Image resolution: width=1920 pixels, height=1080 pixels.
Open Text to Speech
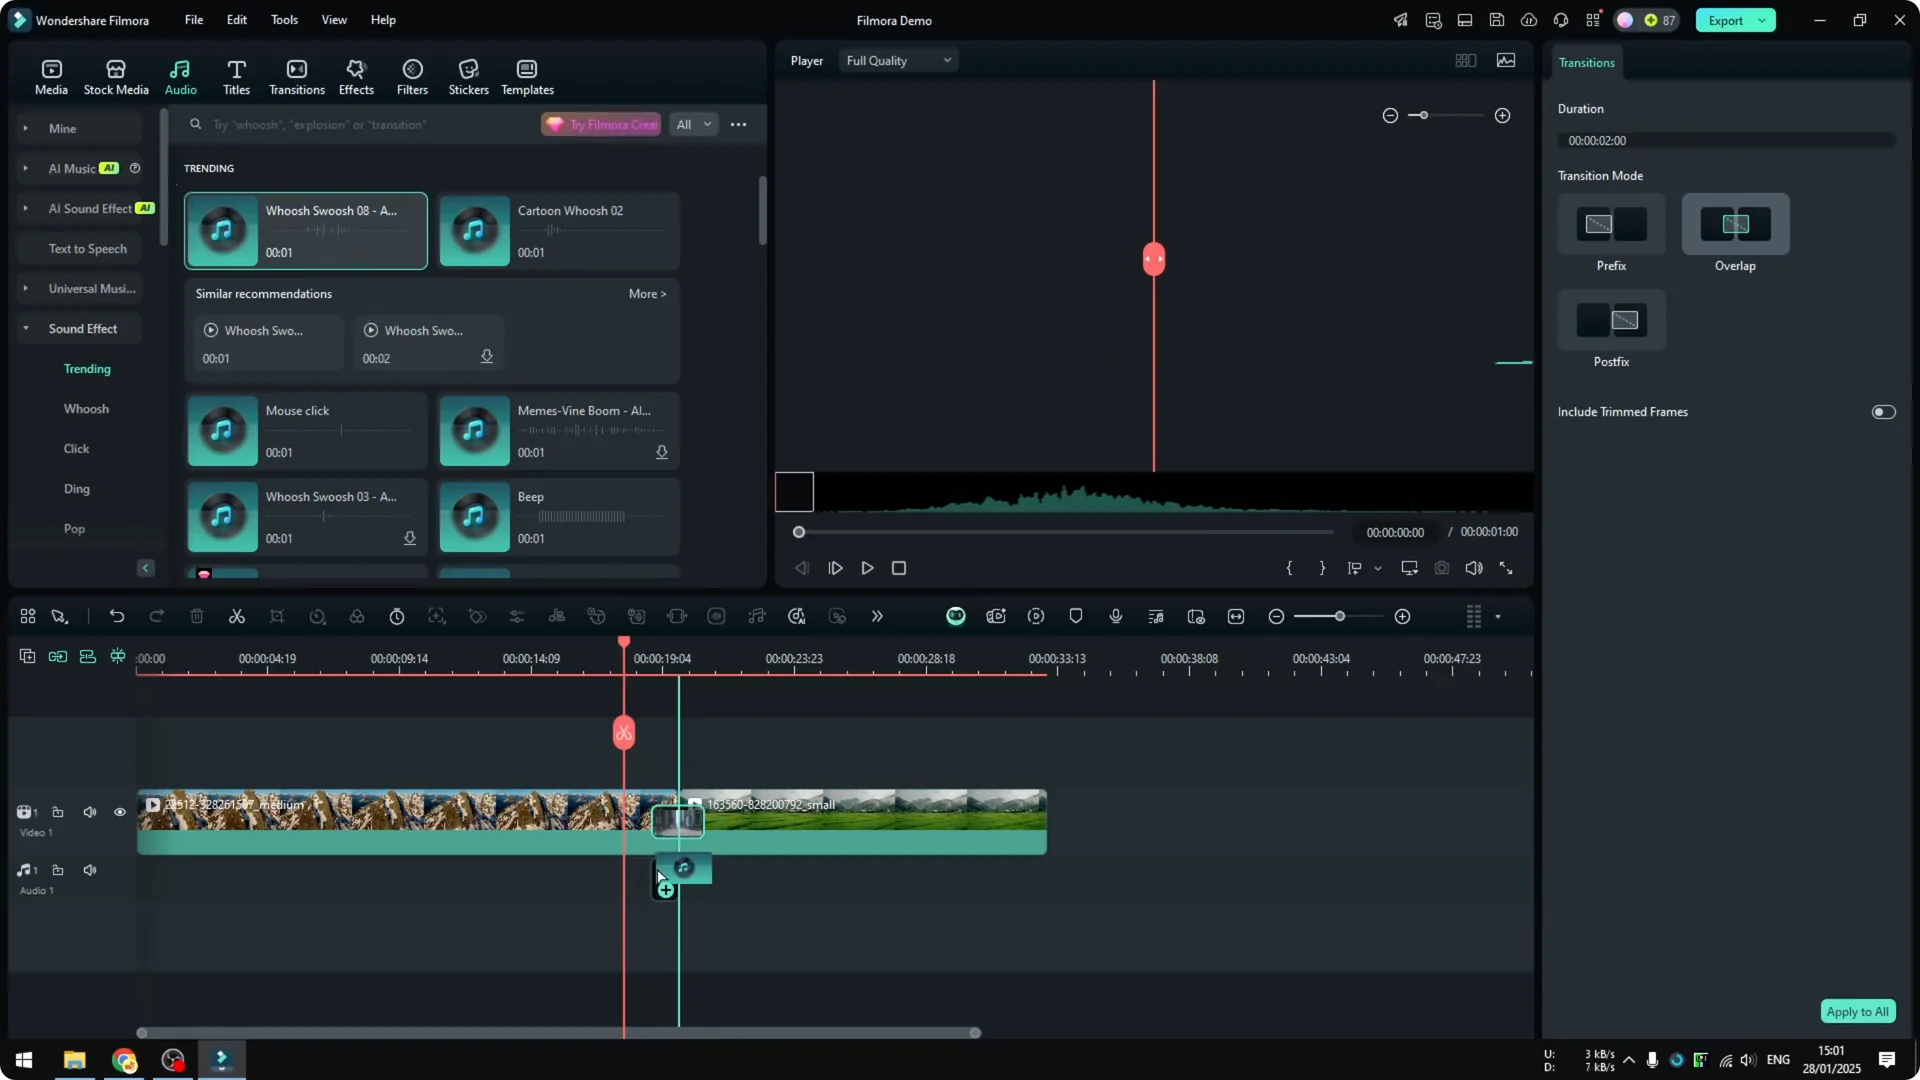(87, 249)
